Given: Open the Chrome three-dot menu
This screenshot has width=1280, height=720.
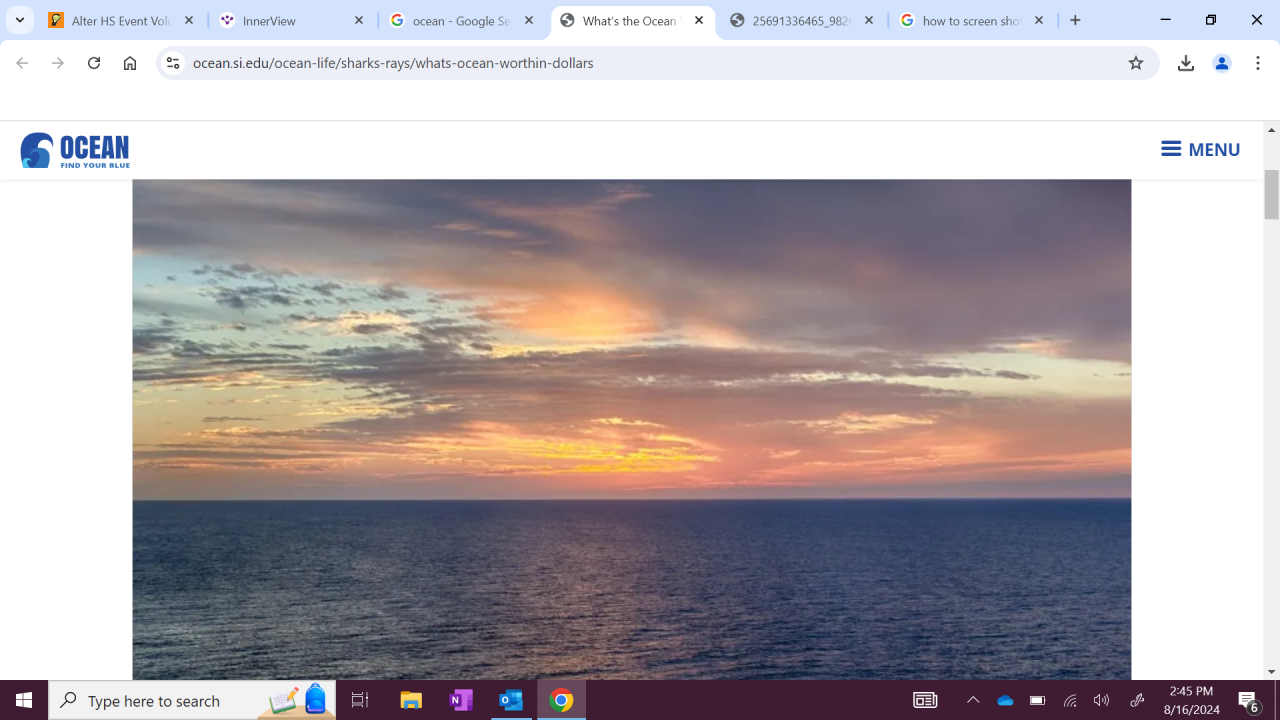Looking at the screenshot, I should pyautogui.click(x=1258, y=63).
